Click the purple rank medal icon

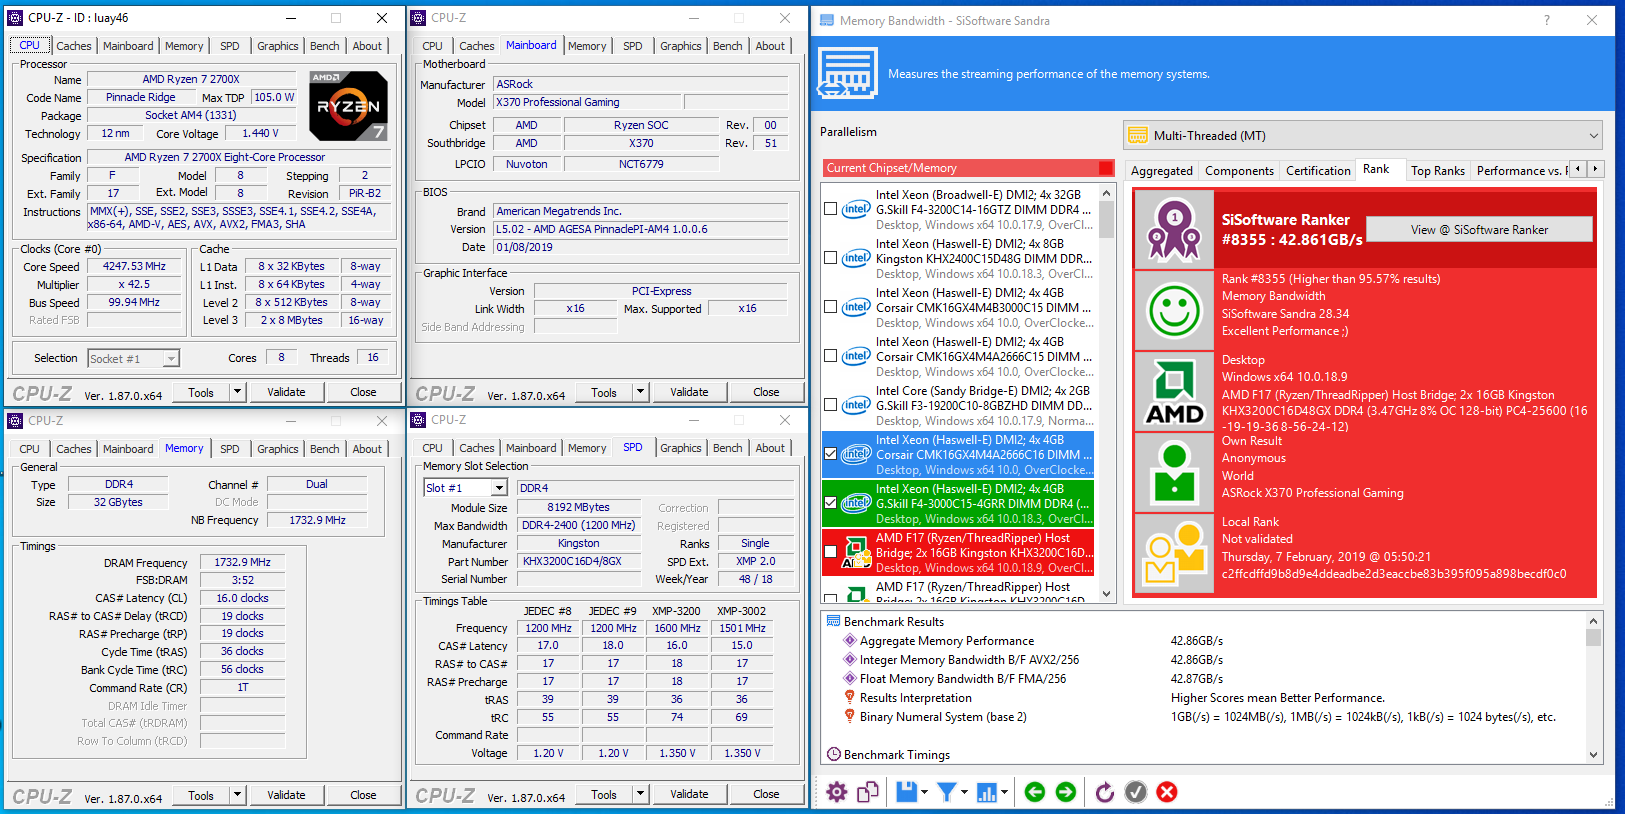1174,229
